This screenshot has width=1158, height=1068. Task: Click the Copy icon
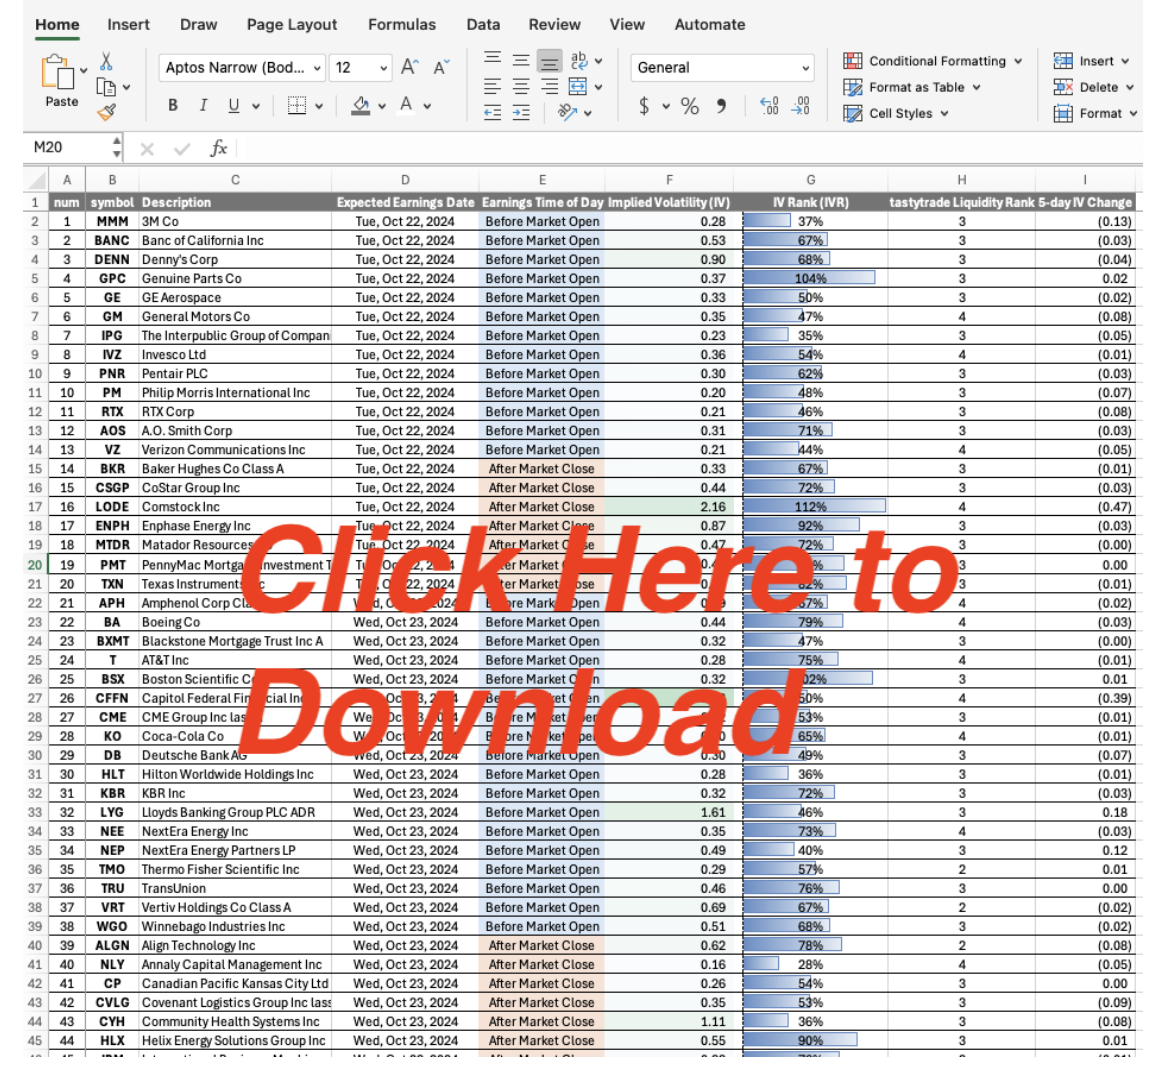(x=106, y=87)
